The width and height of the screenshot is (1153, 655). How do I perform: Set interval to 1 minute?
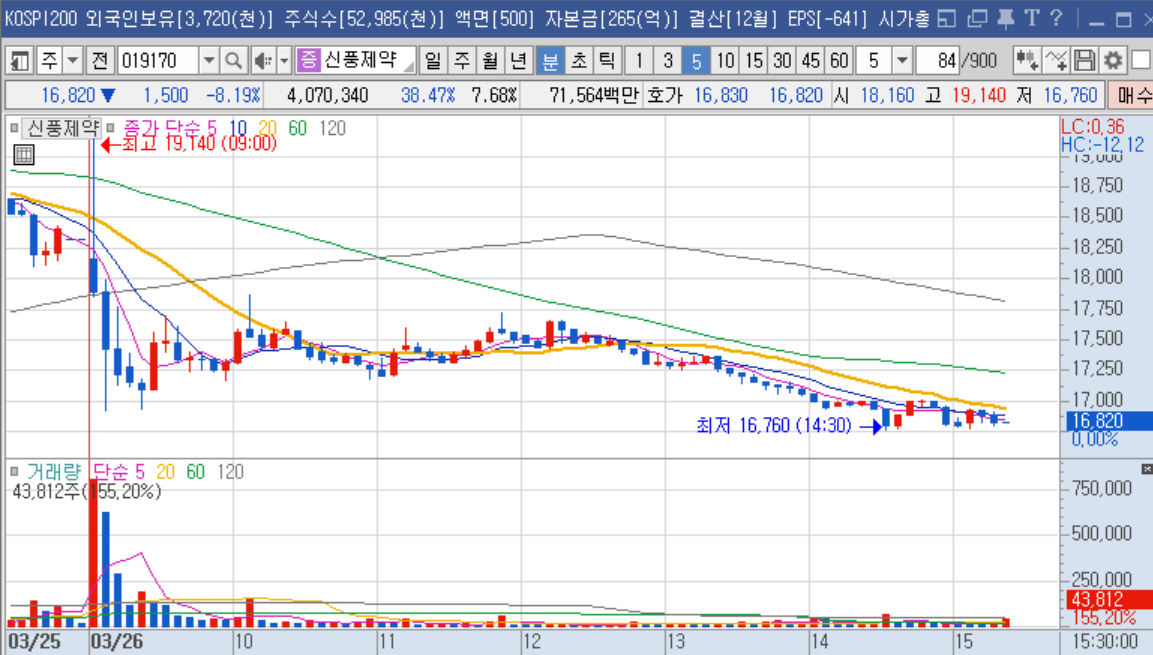click(x=639, y=60)
